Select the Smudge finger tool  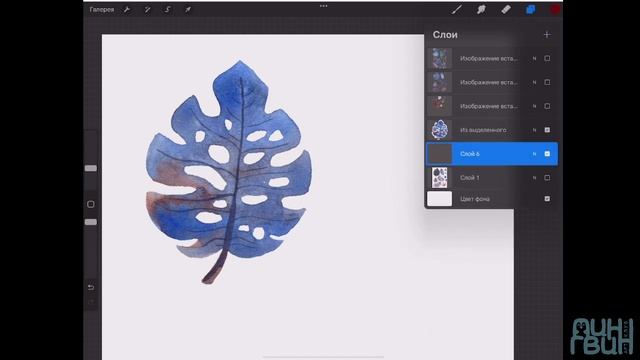pos(481,9)
